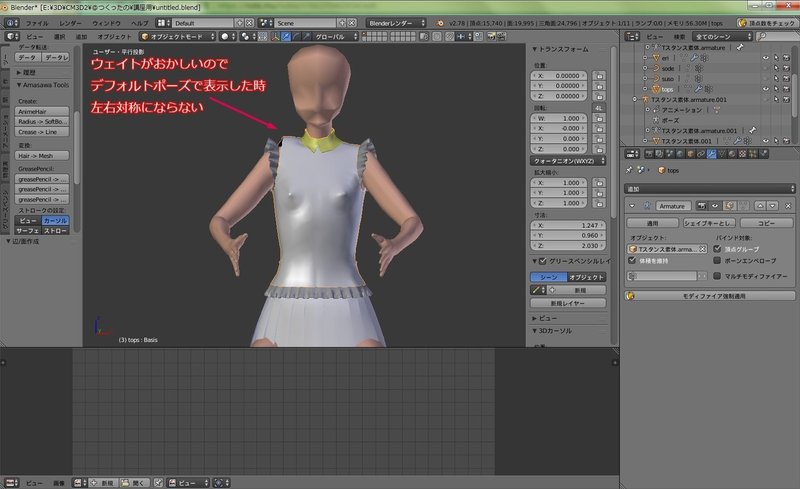Click the 寸法 Z value field
Image resolution: width=800 pixels, height=489 pixels.
(568, 245)
